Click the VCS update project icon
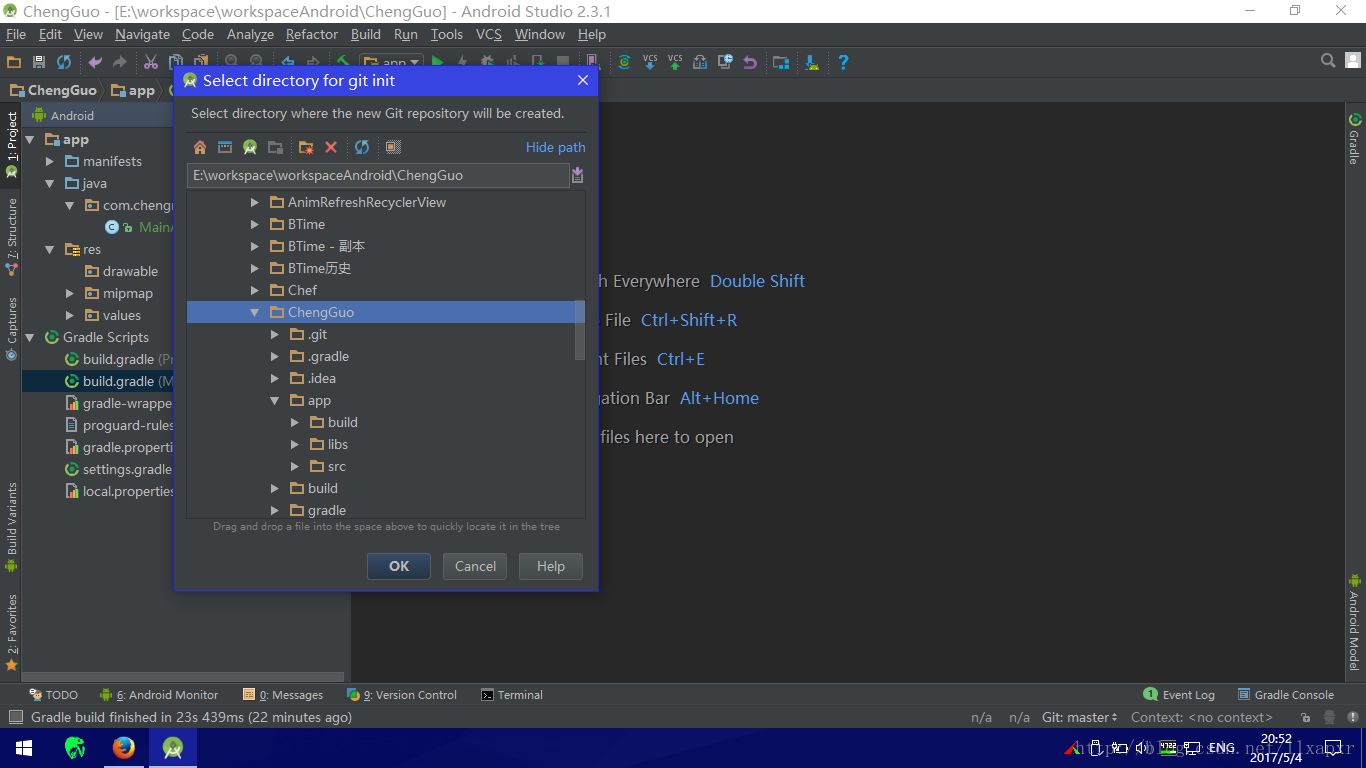This screenshot has height=768, width=1366. [x=650, y=62]
